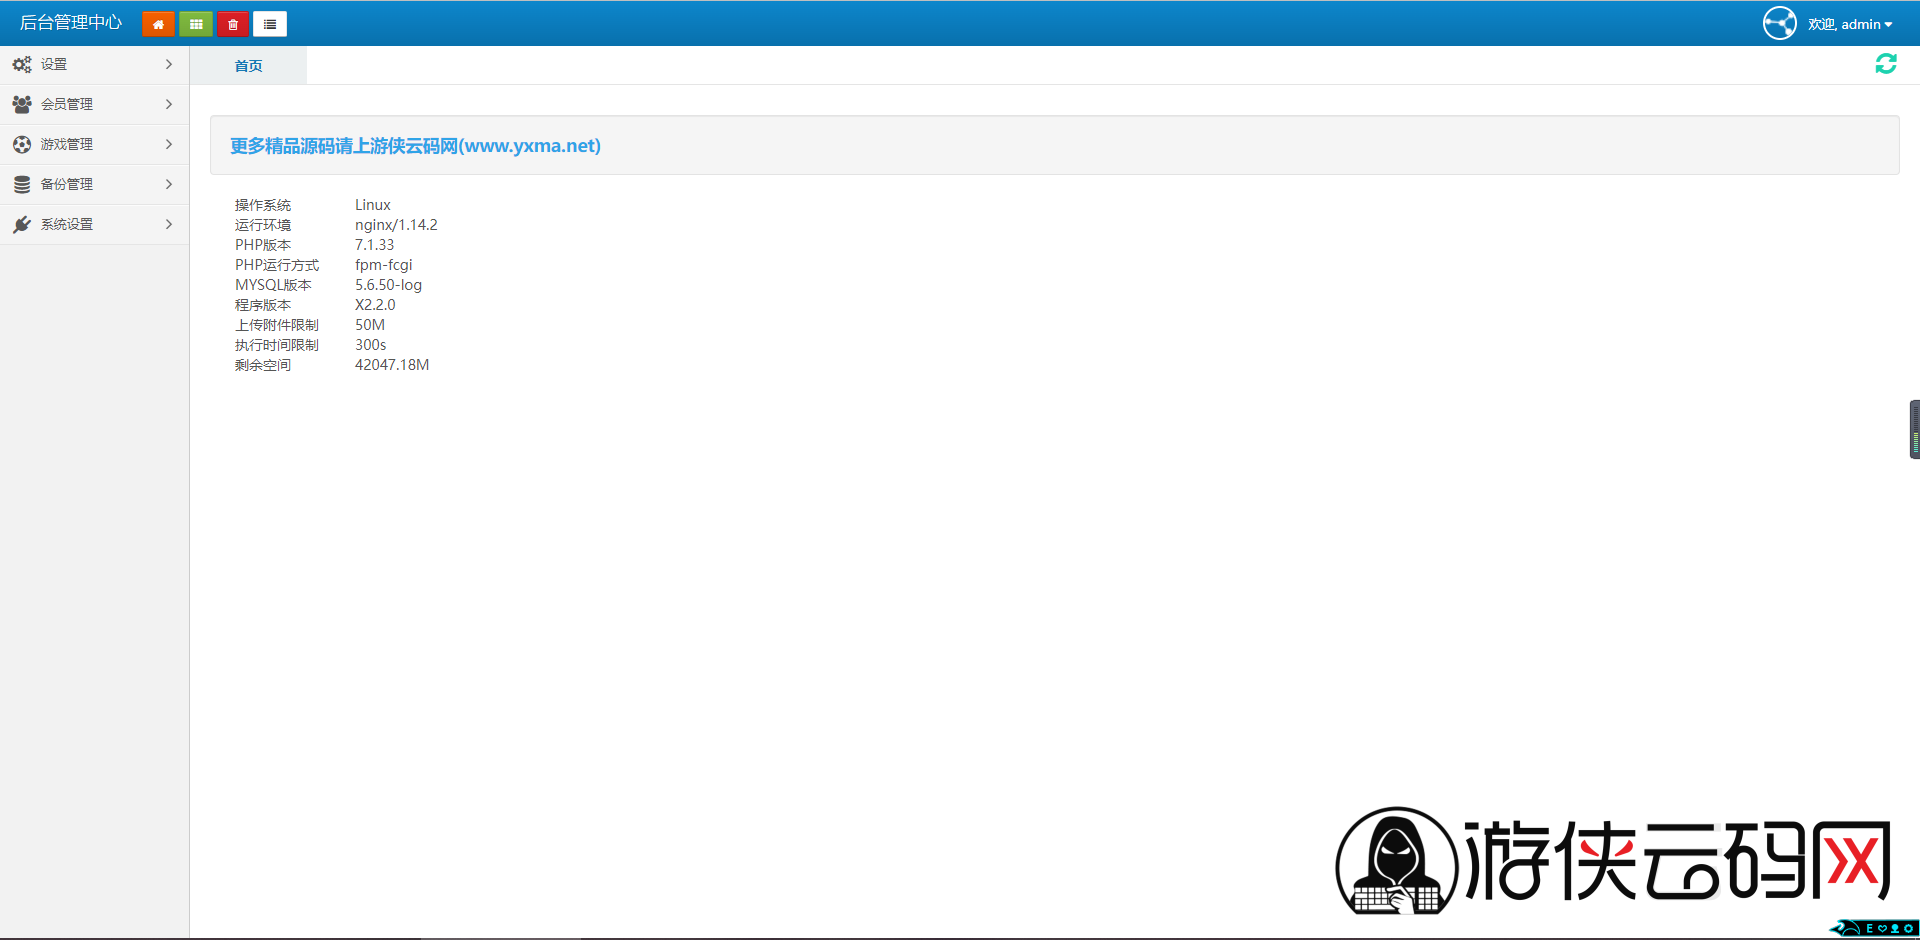The height and width of the screenshot is (940, 1920).
Task: Expand the 会员管理 chevron
Action: tap(169, 104)
